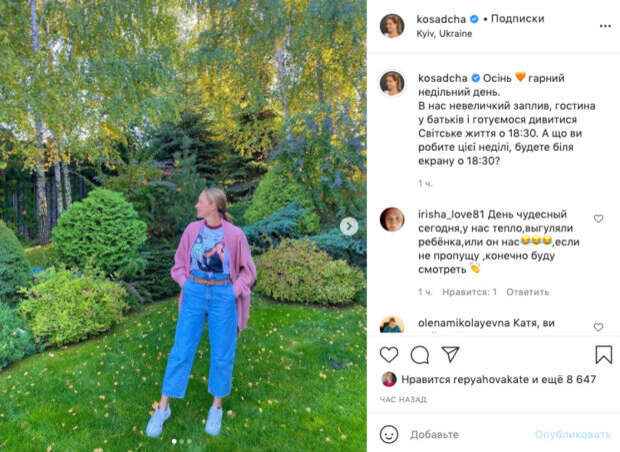Go to next photo with arrow

pos(349,226)
